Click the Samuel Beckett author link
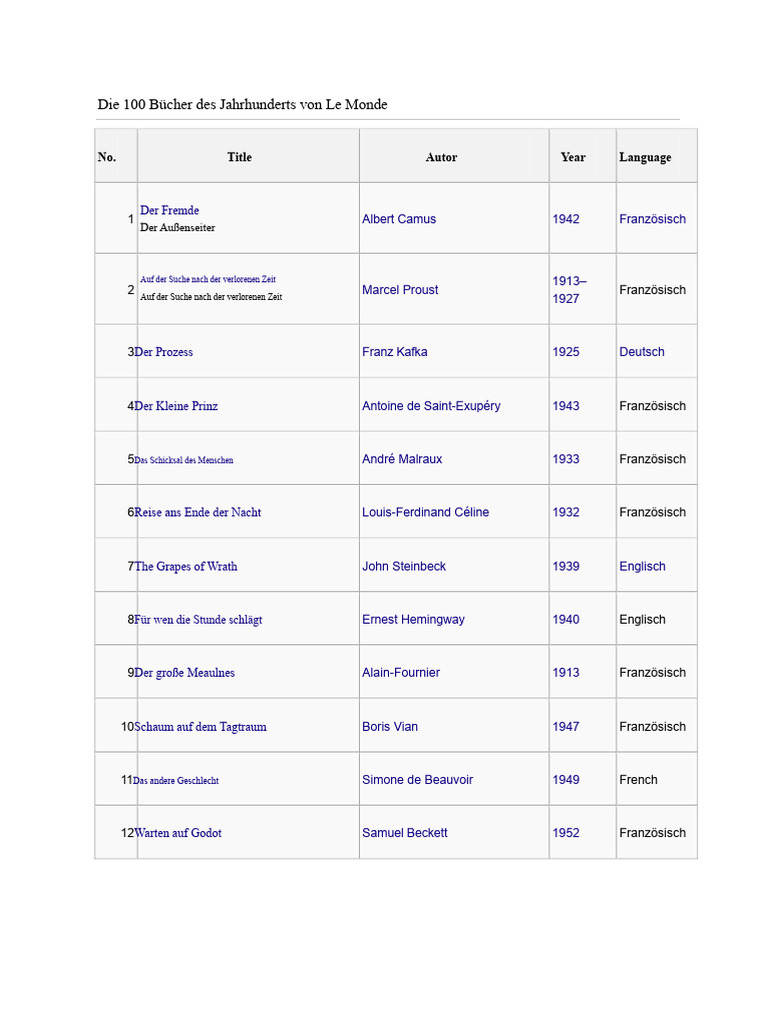This screenshot has width=768, height=1024. click(405, 833)
